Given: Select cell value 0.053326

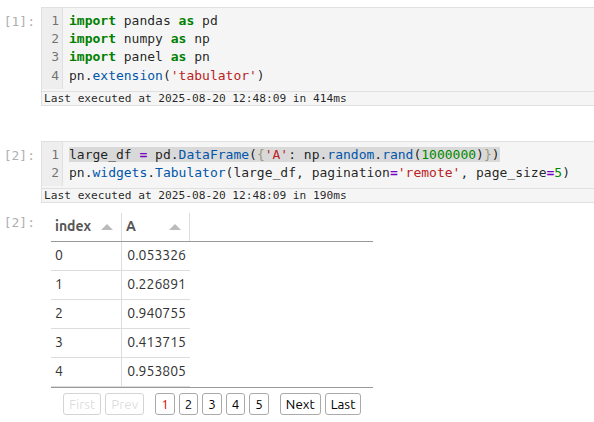Looking at the screenshot, I should coord(156,256).
